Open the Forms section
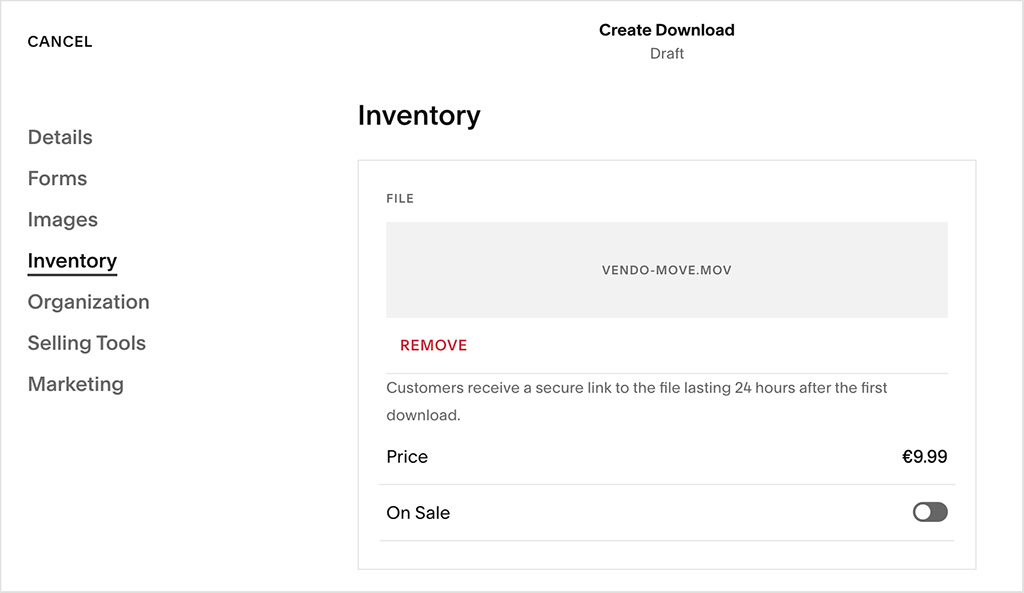 click(x=57, y=178)
